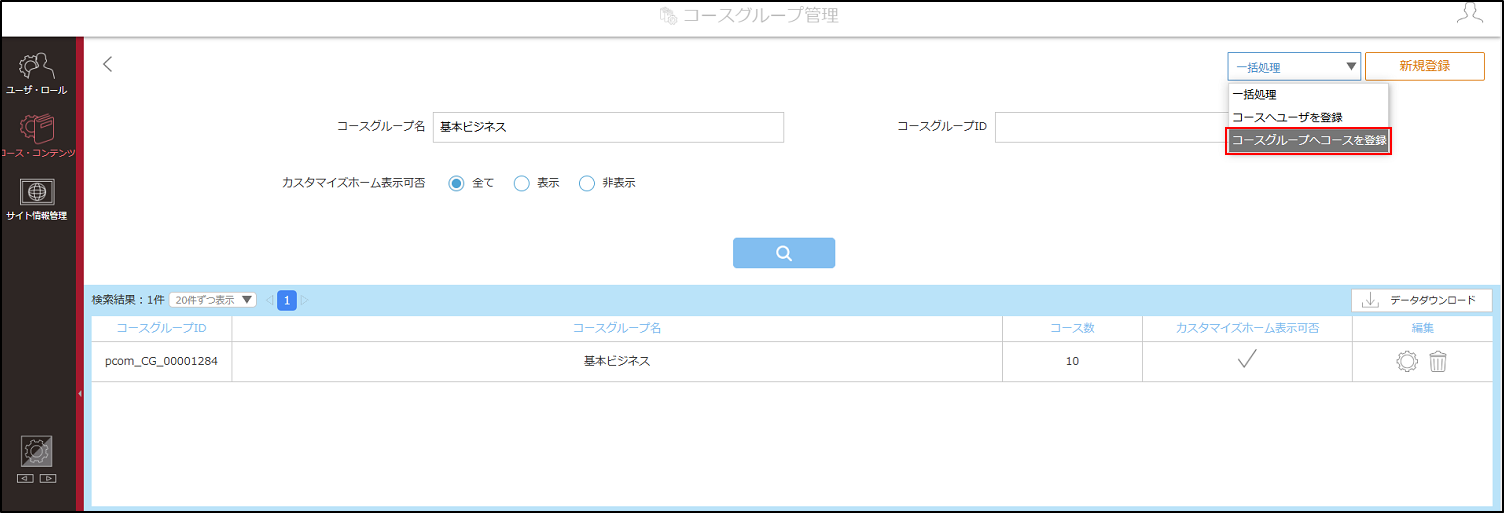
Task: Choose コースへユーザを登録 in the dropdown list
Action: tap(1308, 117)
